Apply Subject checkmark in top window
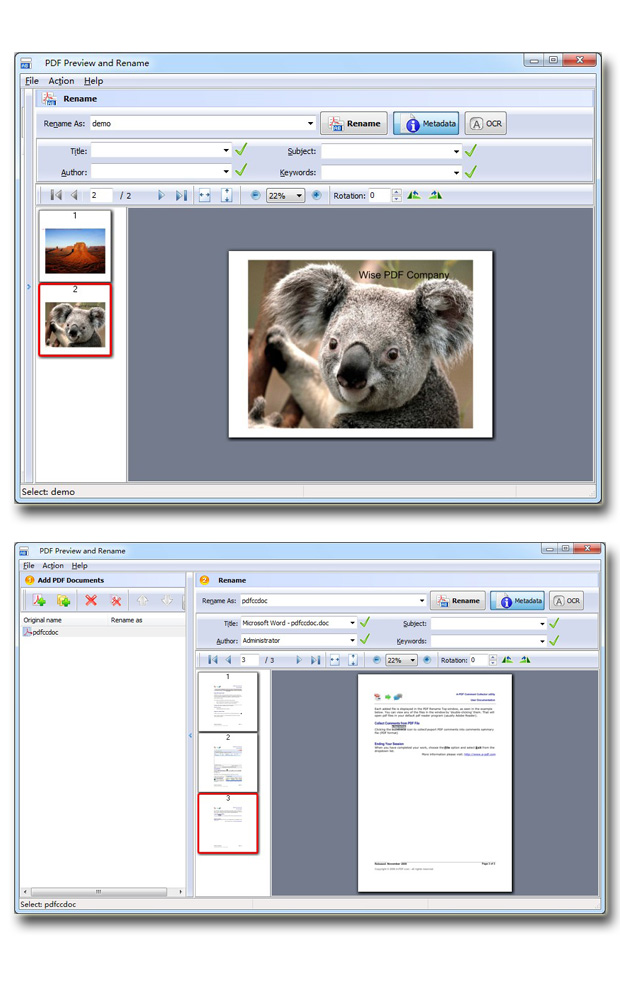Image resolution: width=620 pixels, height=992 pixels. [x=471, y=151]
